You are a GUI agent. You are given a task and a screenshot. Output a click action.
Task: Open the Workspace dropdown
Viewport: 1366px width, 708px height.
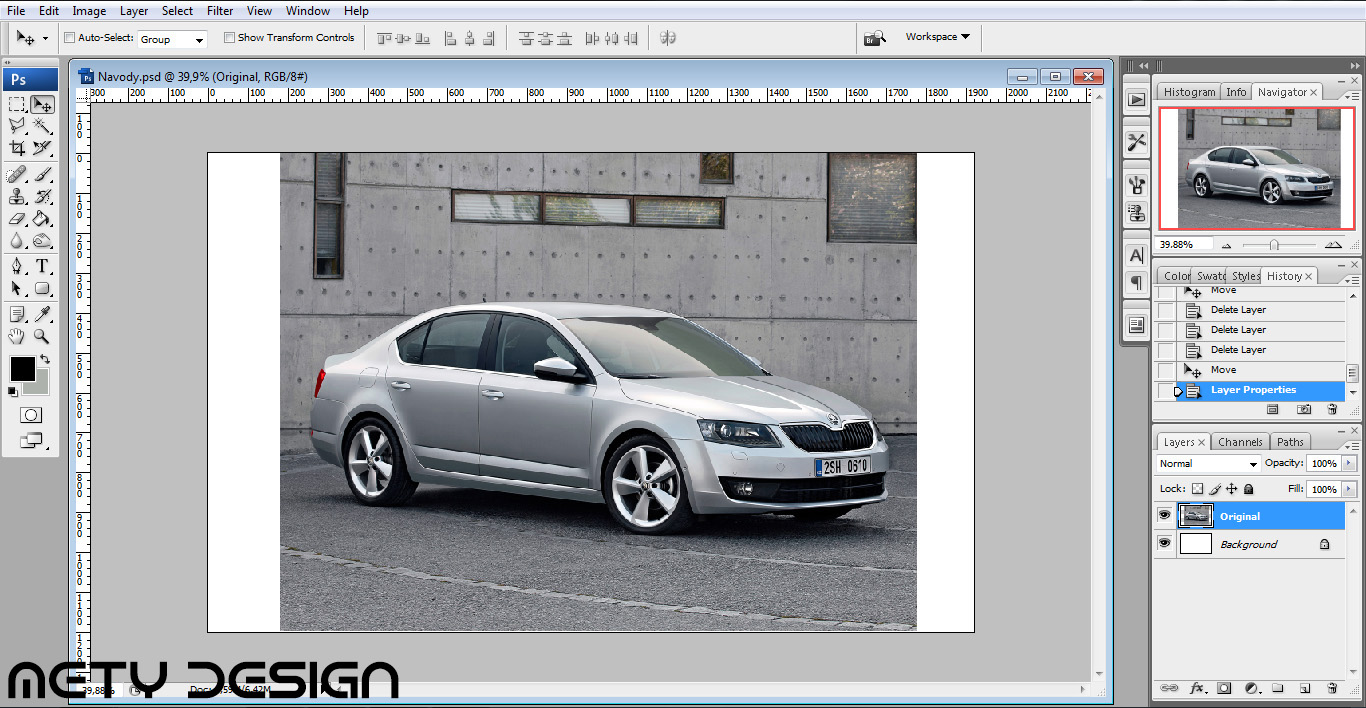pos(937,37)
